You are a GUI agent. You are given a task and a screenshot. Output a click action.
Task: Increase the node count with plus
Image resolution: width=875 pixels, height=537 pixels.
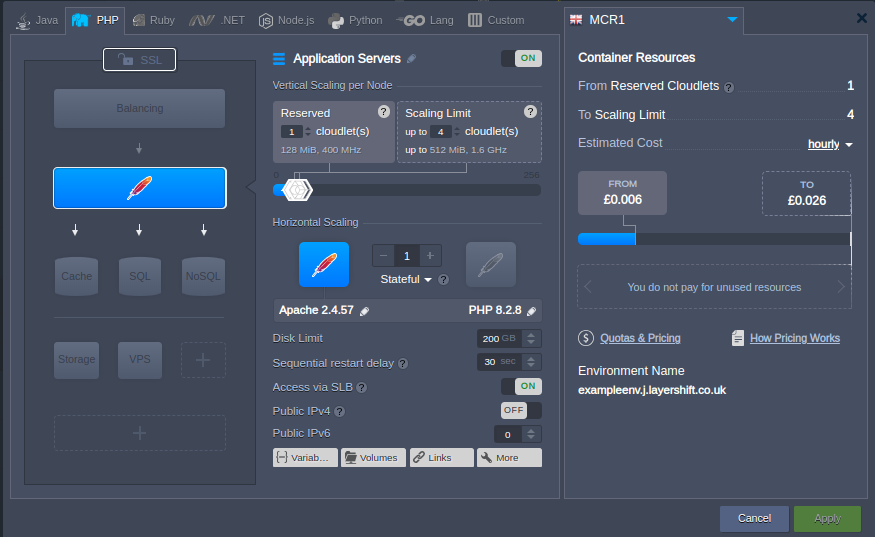coord(430,256)
